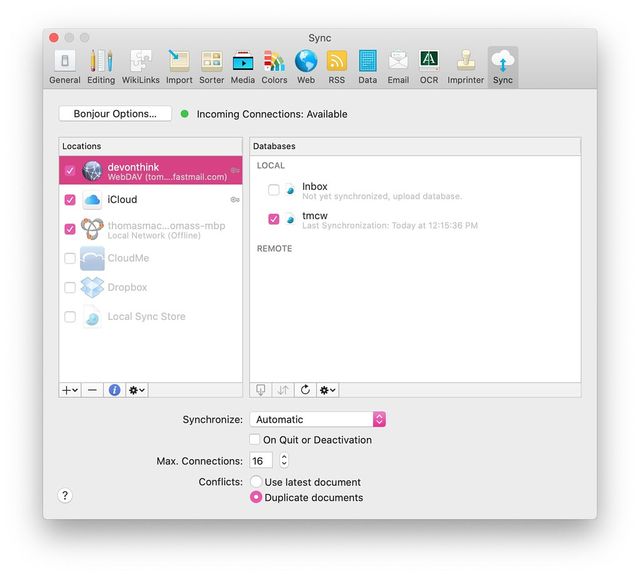
Task: Select the CloudMe location name
Action: [x=128, y=258]
